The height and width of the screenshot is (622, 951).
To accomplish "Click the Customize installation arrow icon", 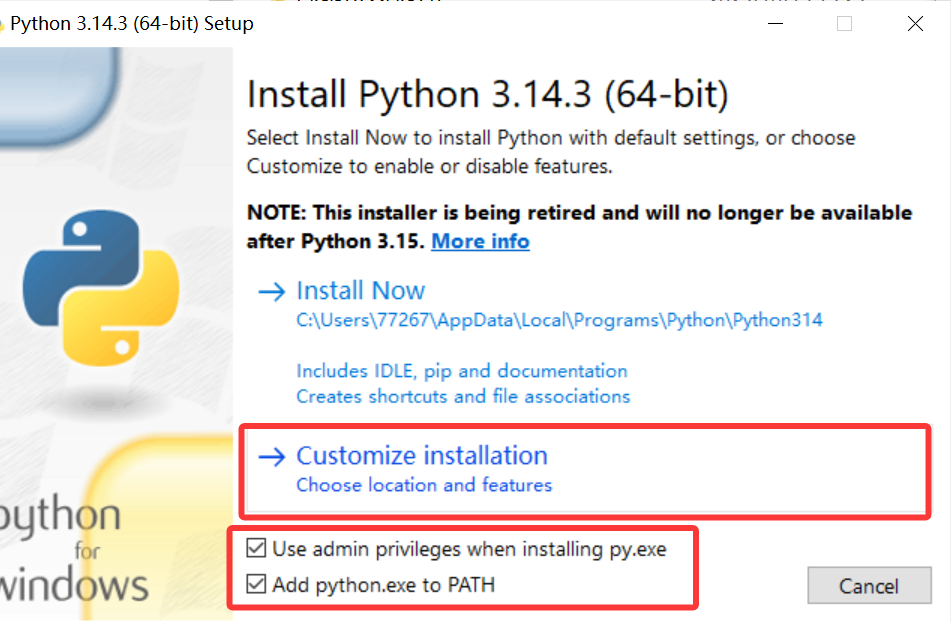I will [x=271, y=456].
